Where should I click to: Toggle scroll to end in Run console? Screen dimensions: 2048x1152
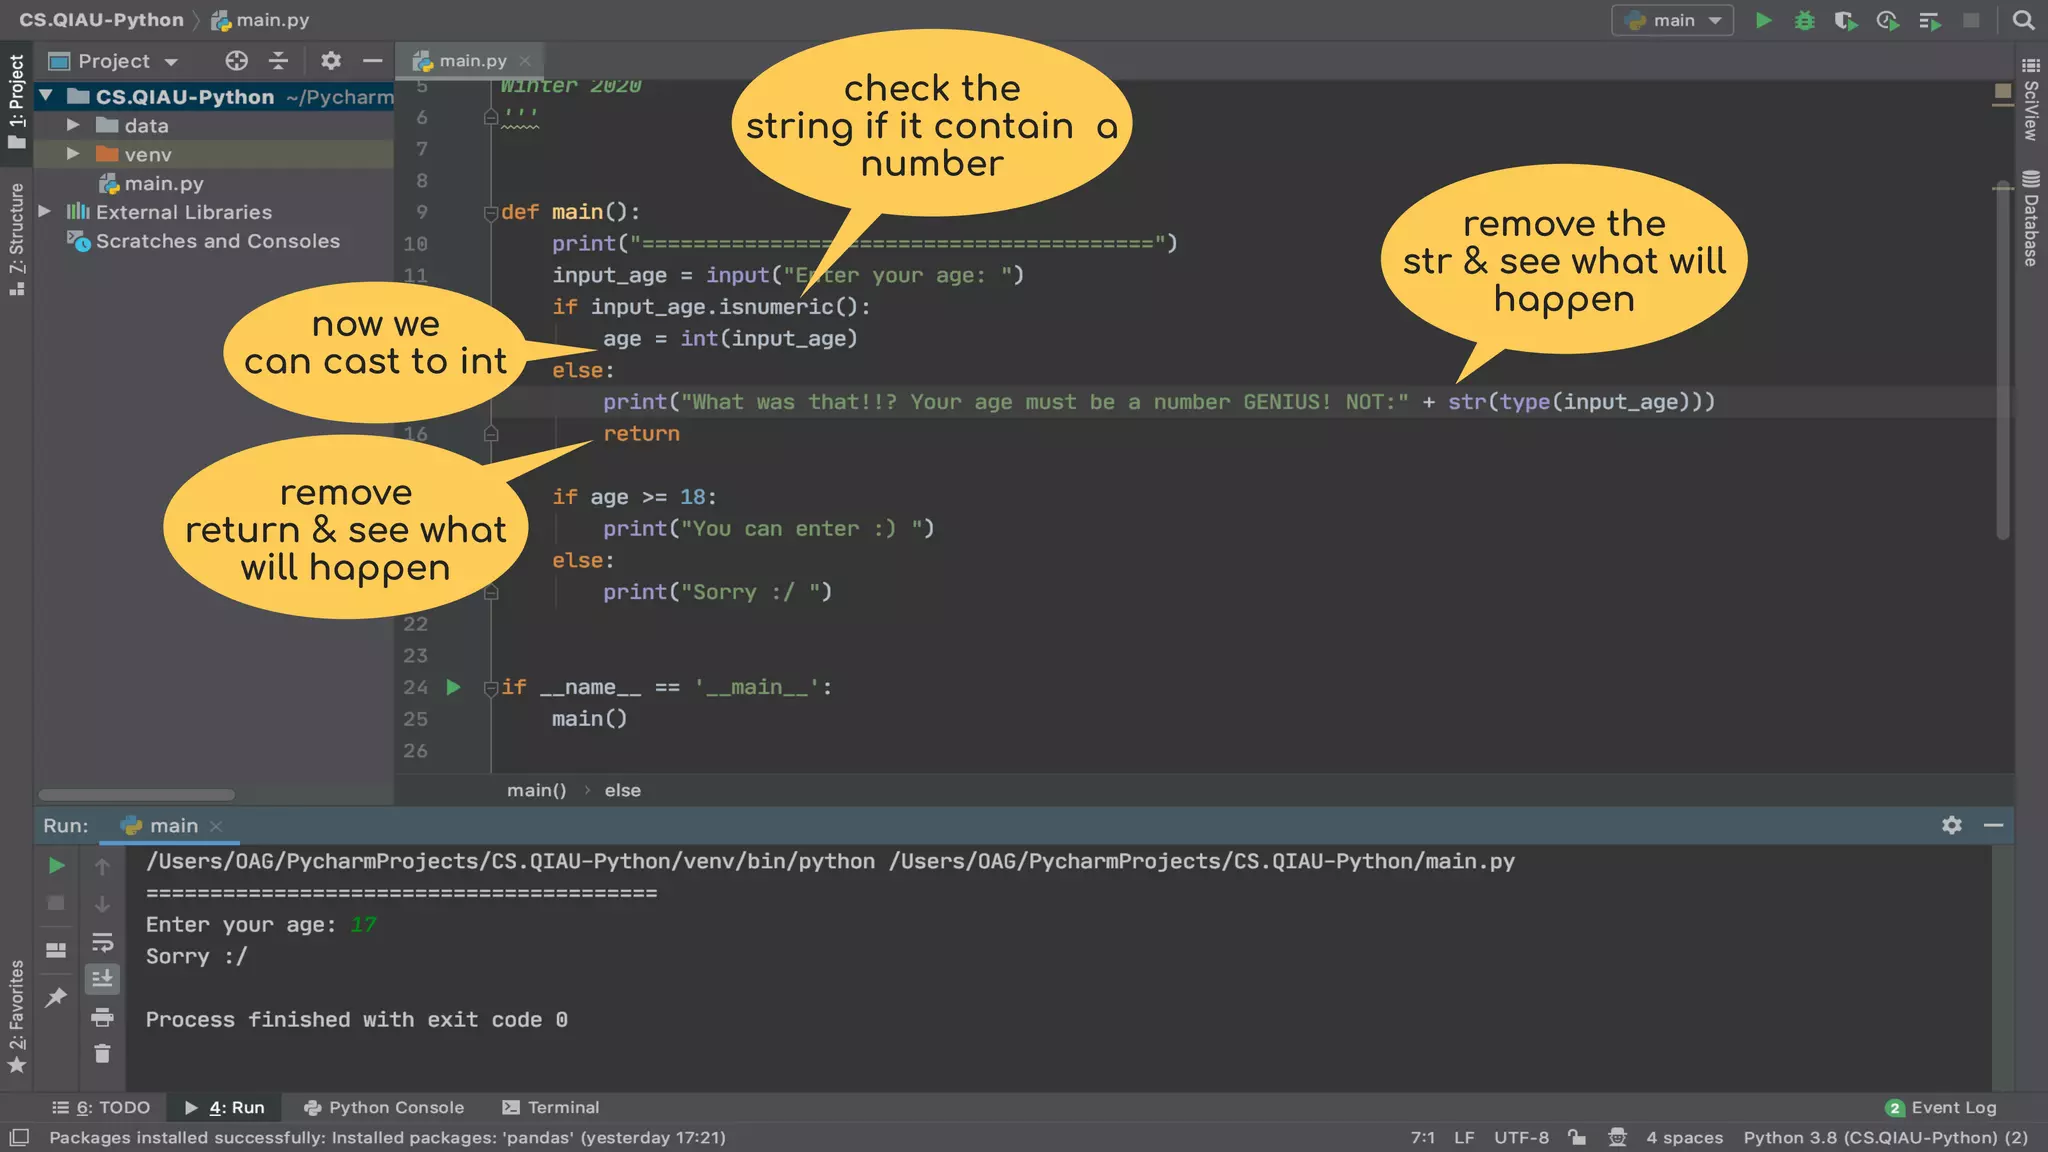pos(102,979)
